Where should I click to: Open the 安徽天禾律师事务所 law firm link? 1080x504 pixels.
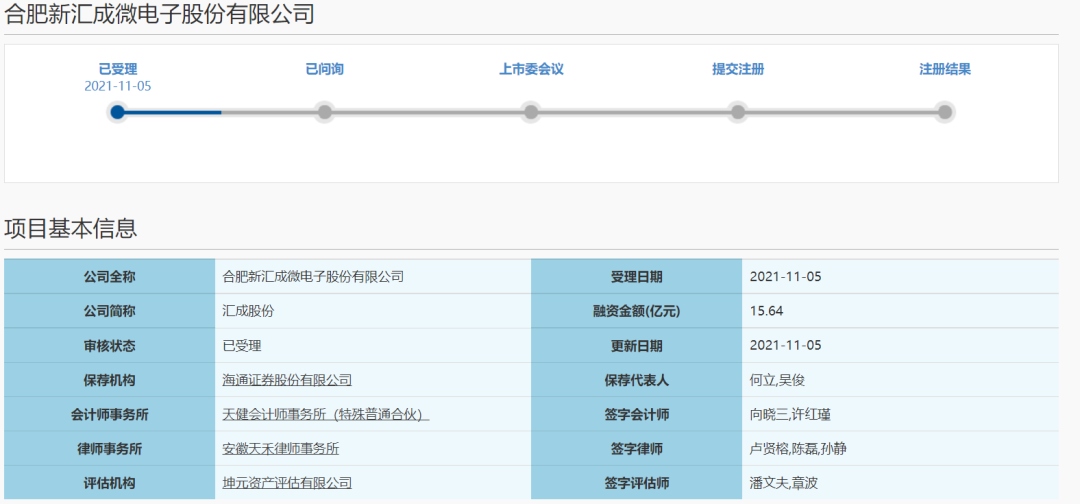(x=281, y=449)
